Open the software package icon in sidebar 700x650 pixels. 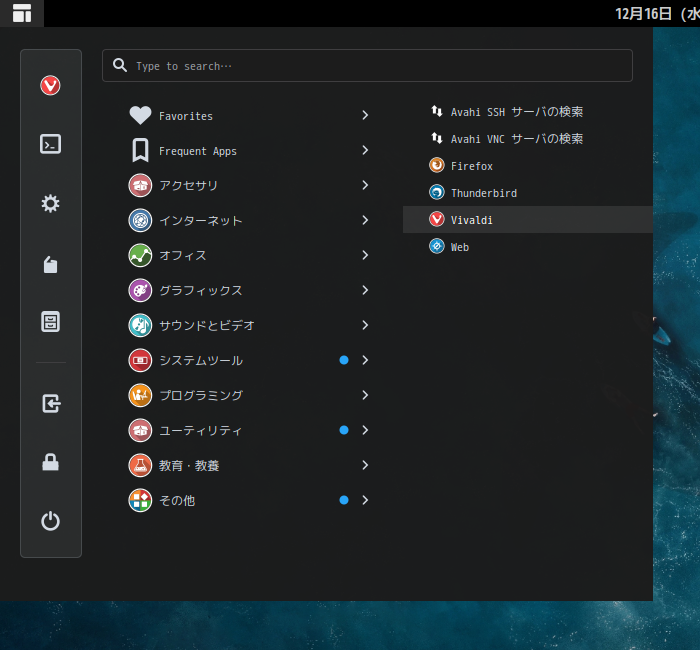(50, 264)
